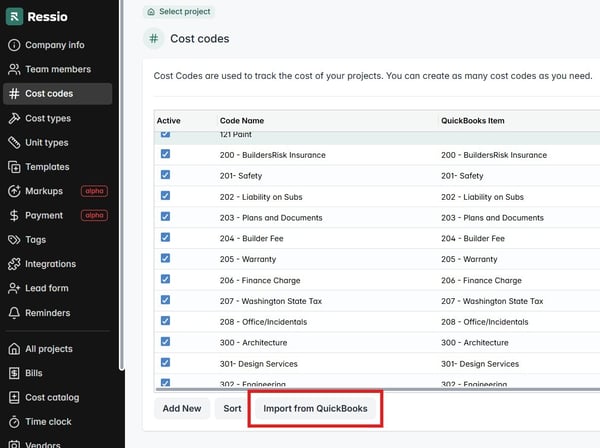Click QuickBooks item 204 - Builder Fee
The image size is (600, 448).
[x=473, y=239]
